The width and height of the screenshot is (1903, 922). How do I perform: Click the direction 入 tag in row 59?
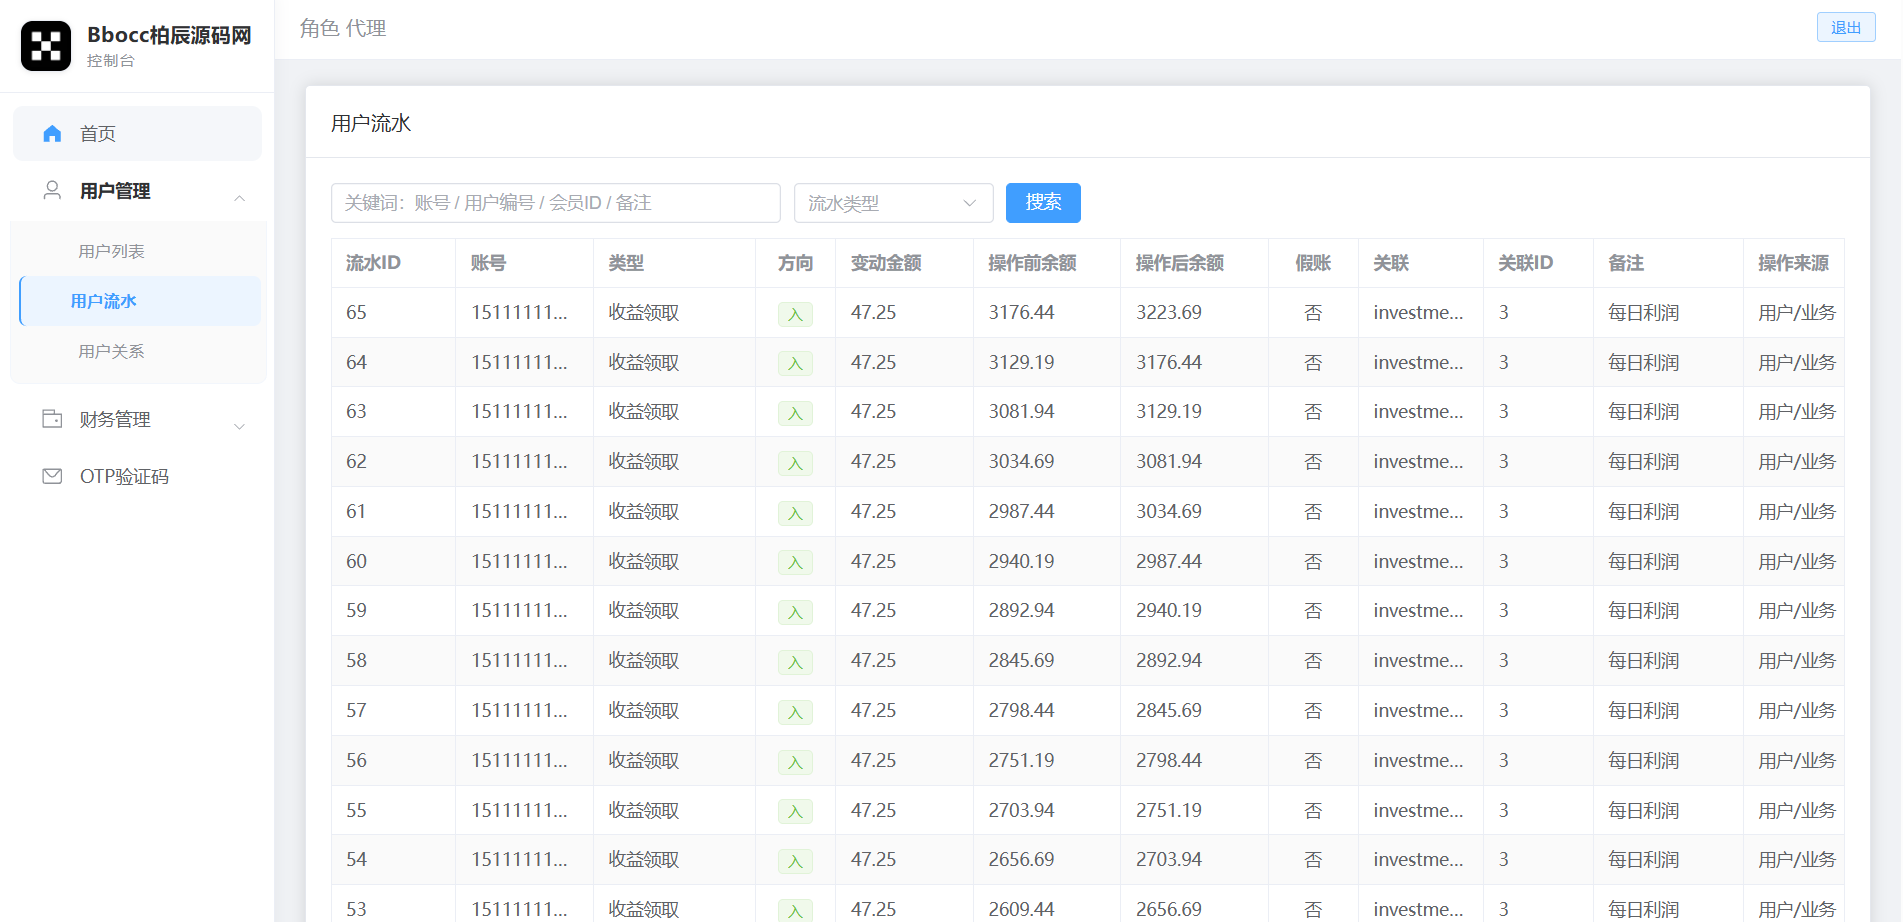(795, 612)
